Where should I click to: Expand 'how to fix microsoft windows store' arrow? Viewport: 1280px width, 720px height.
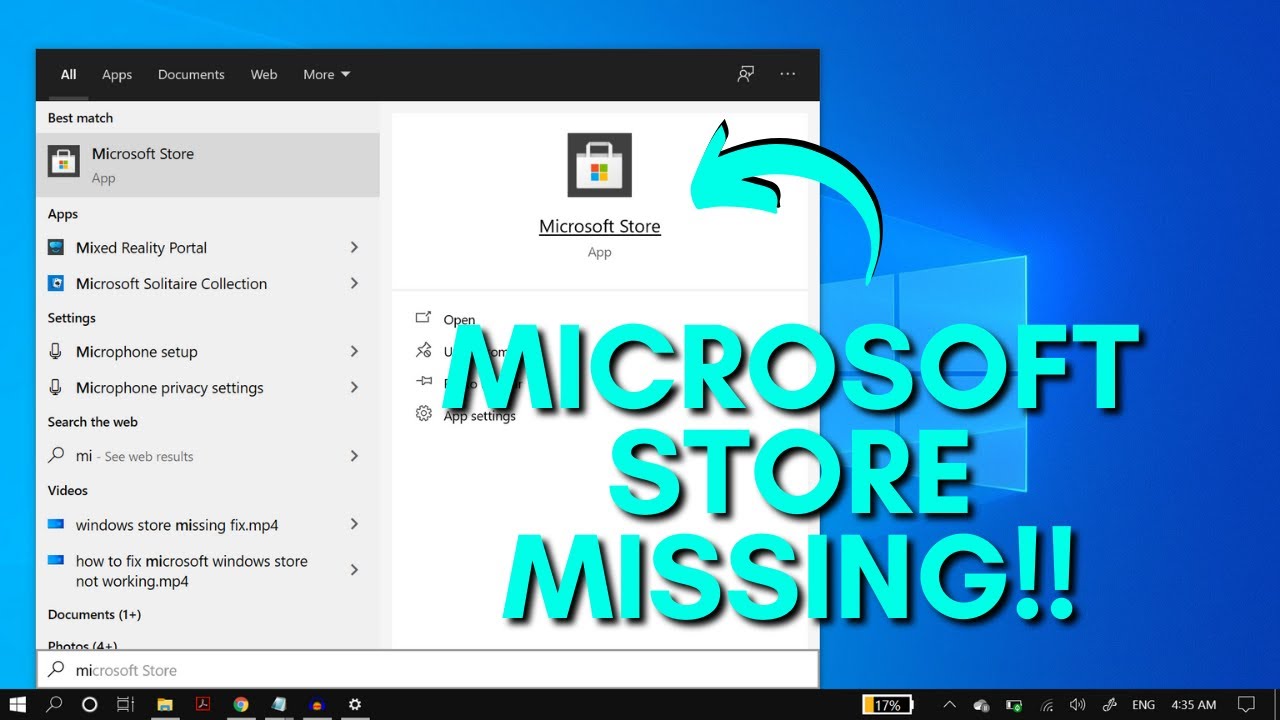pyautogui.click(x=354, y=569)
